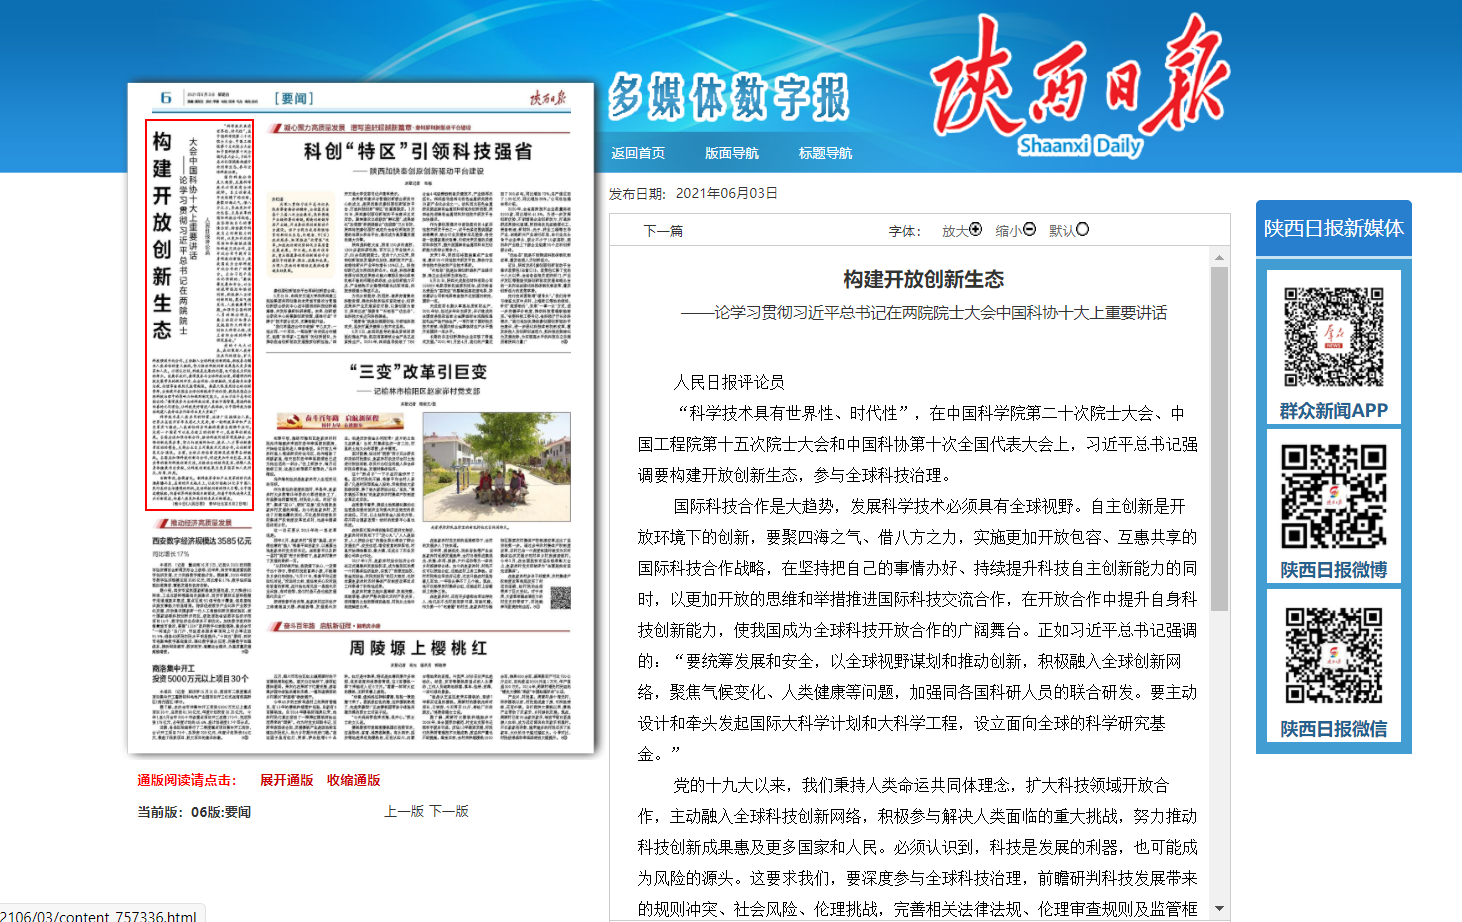Open 标题导航 menu

(x=826, y=153)
